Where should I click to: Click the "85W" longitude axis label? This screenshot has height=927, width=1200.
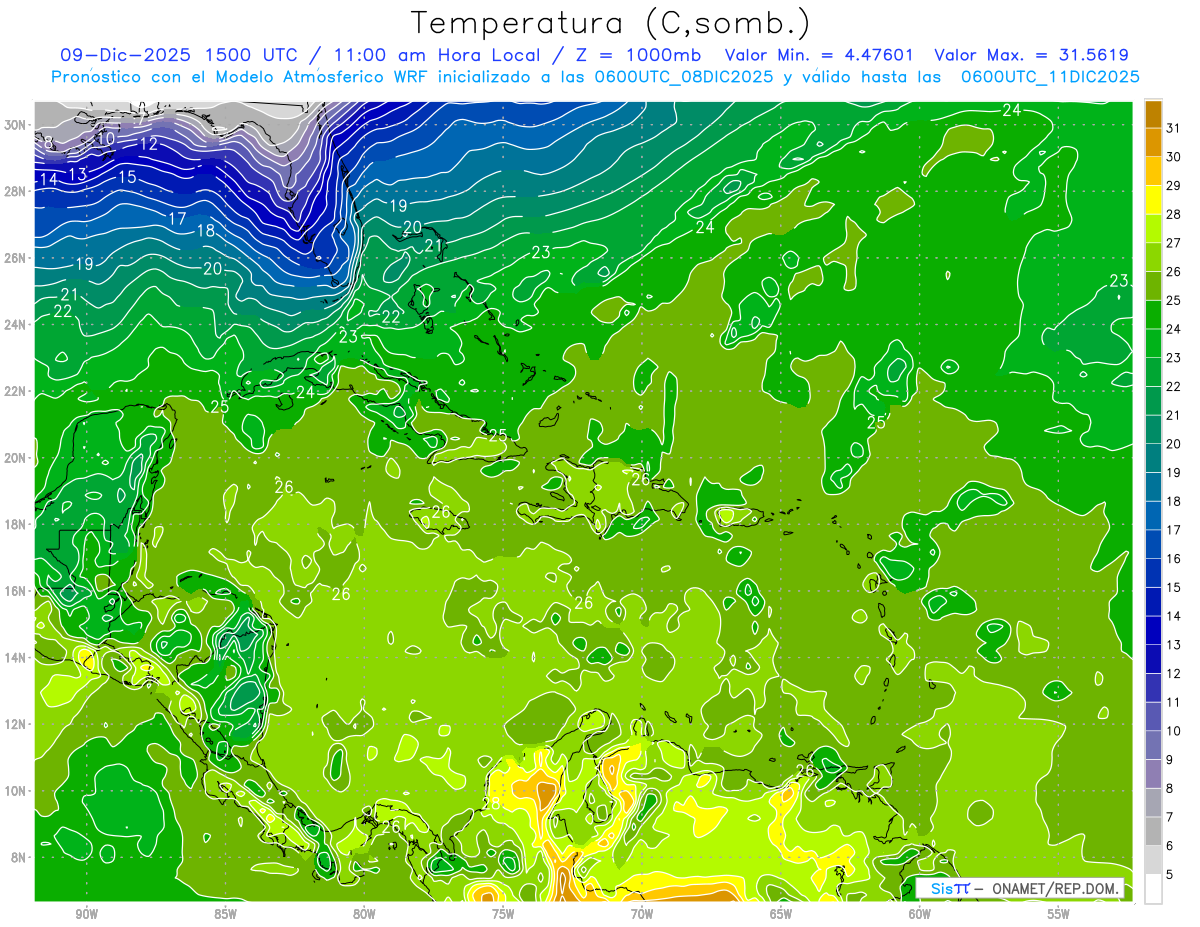click(225, 913)
